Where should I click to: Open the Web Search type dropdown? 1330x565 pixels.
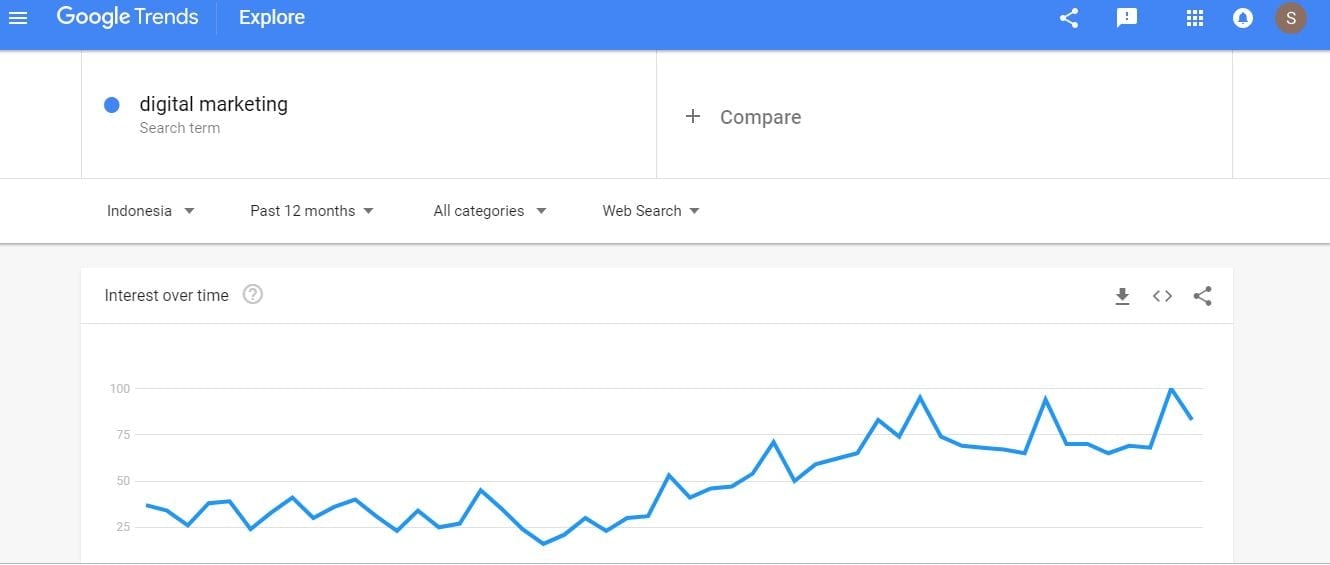click(651, 211)
